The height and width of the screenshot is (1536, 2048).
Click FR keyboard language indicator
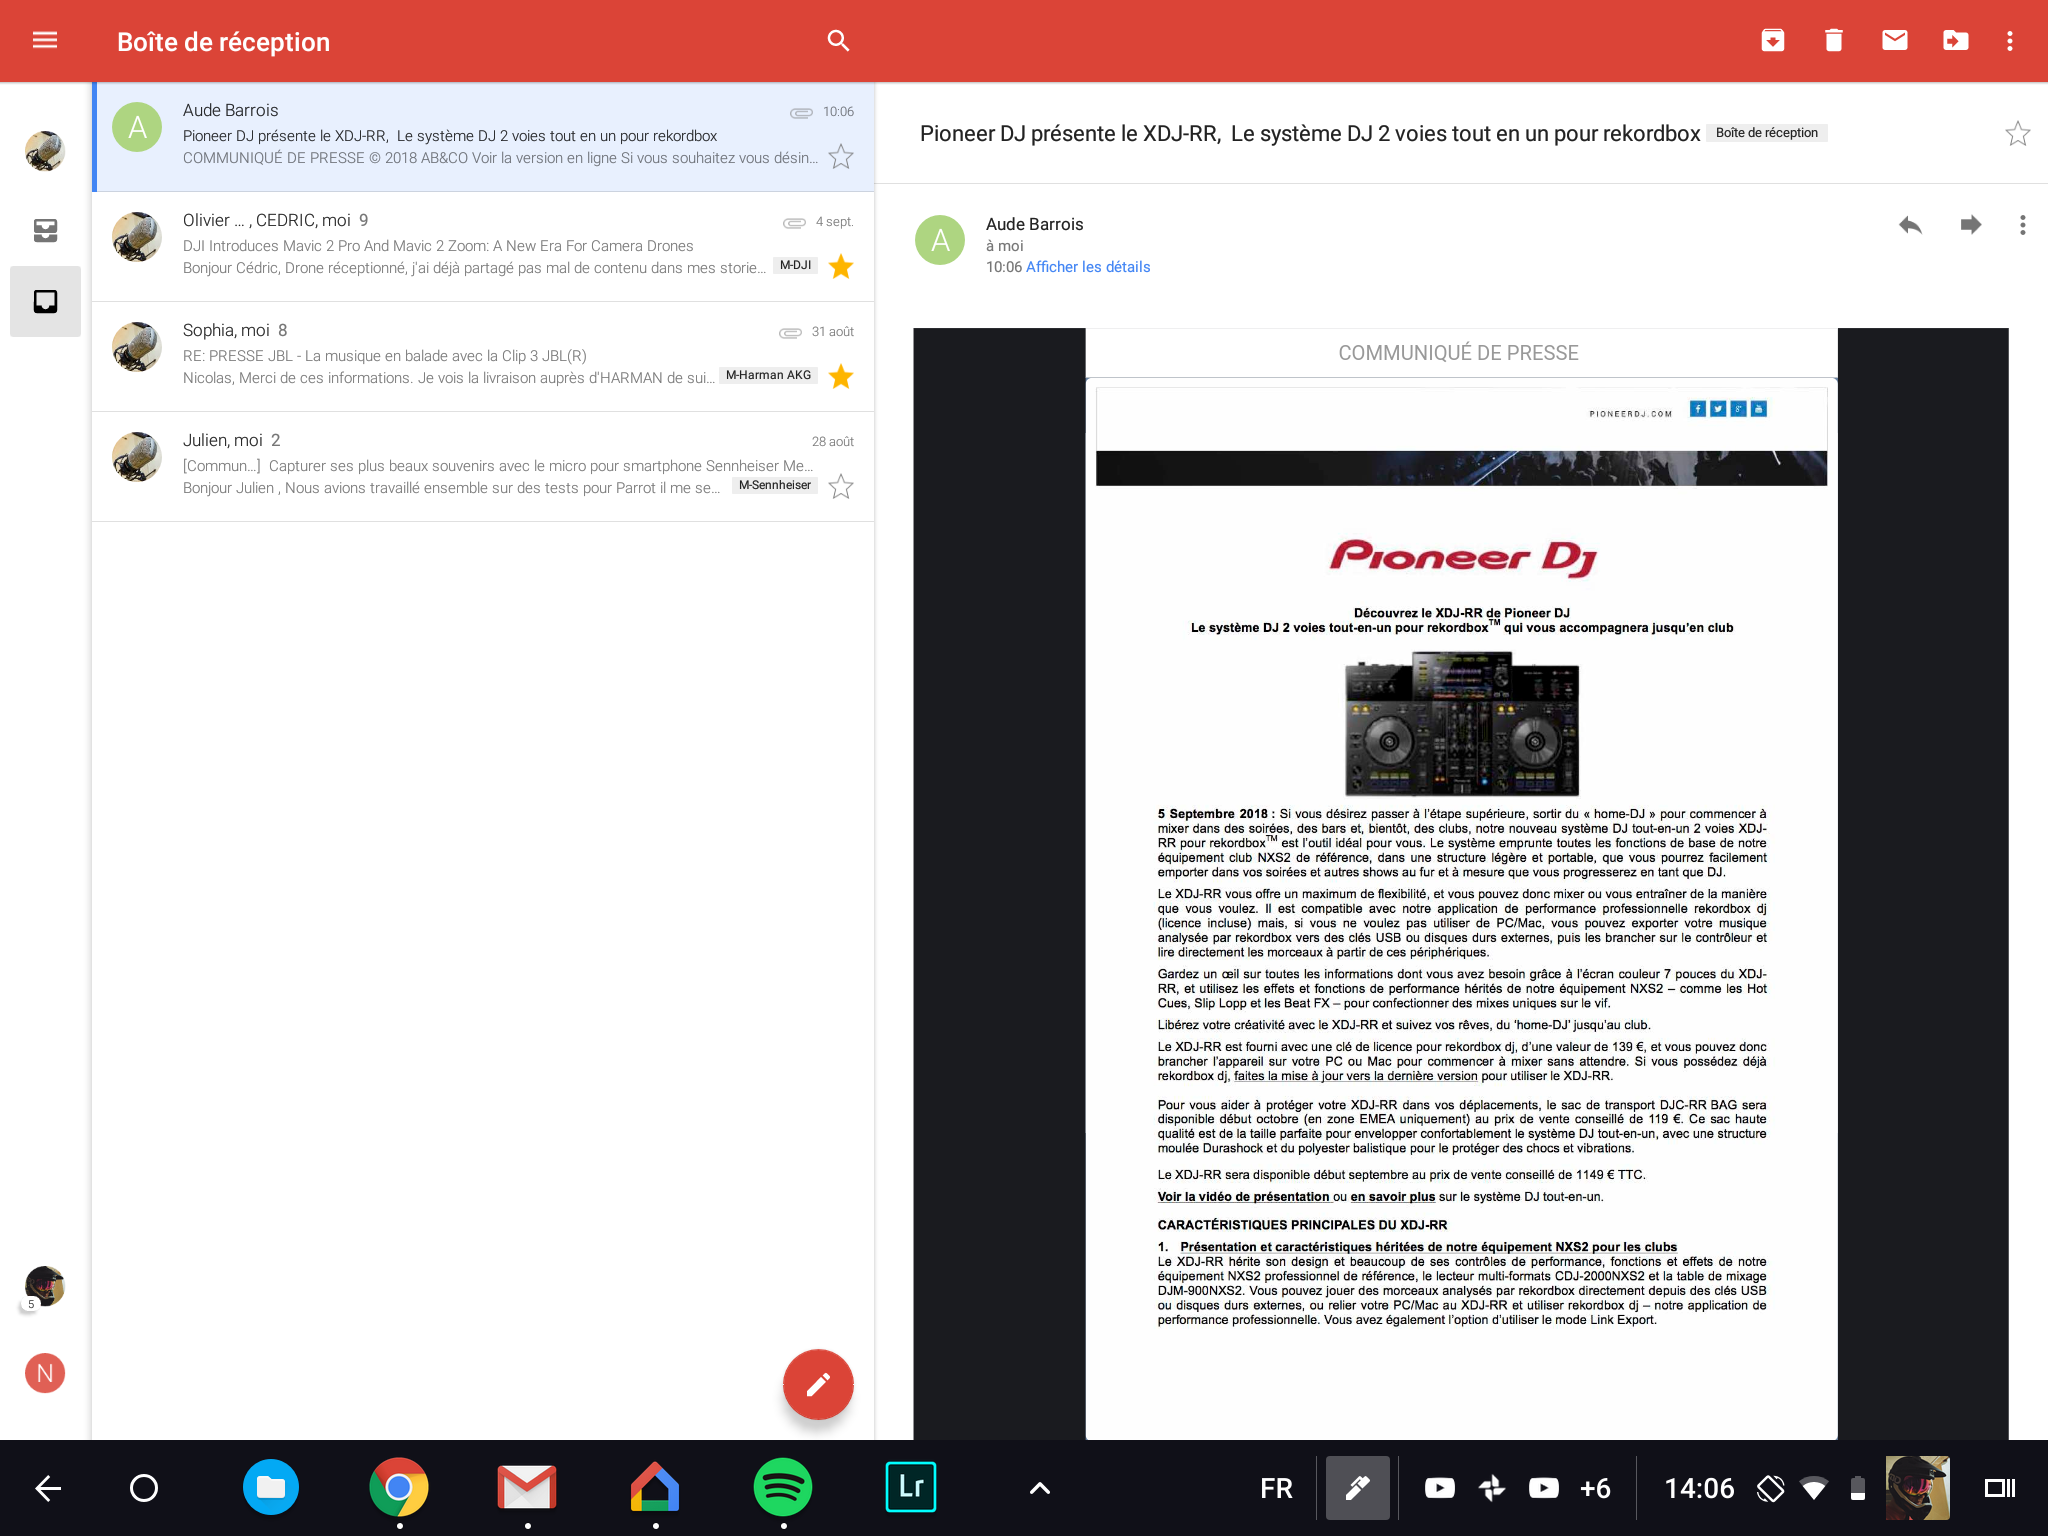[1276, 1488]
